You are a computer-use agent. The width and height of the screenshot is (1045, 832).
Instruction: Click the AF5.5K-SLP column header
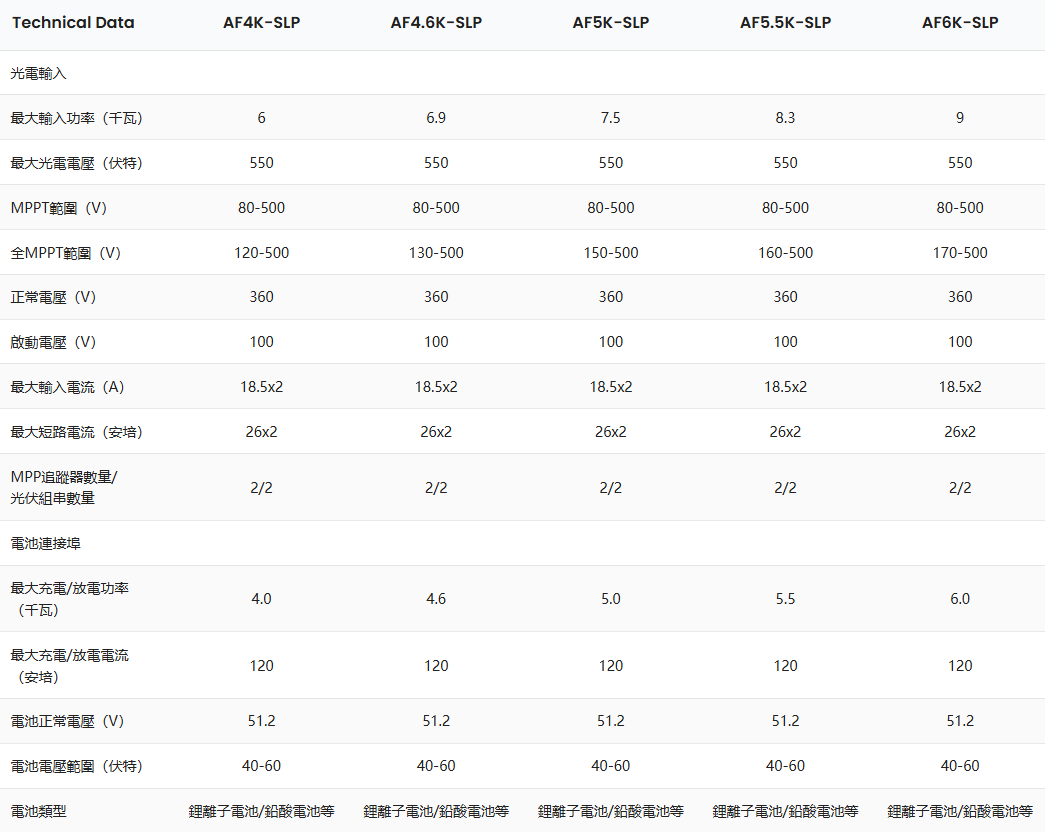coord(785,23)
